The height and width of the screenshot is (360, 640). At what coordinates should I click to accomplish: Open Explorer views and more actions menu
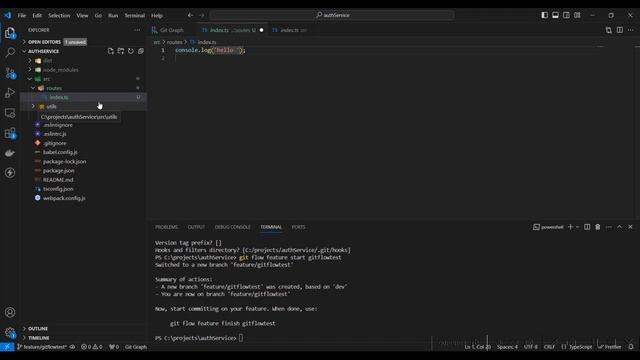(x=137, y=30)
